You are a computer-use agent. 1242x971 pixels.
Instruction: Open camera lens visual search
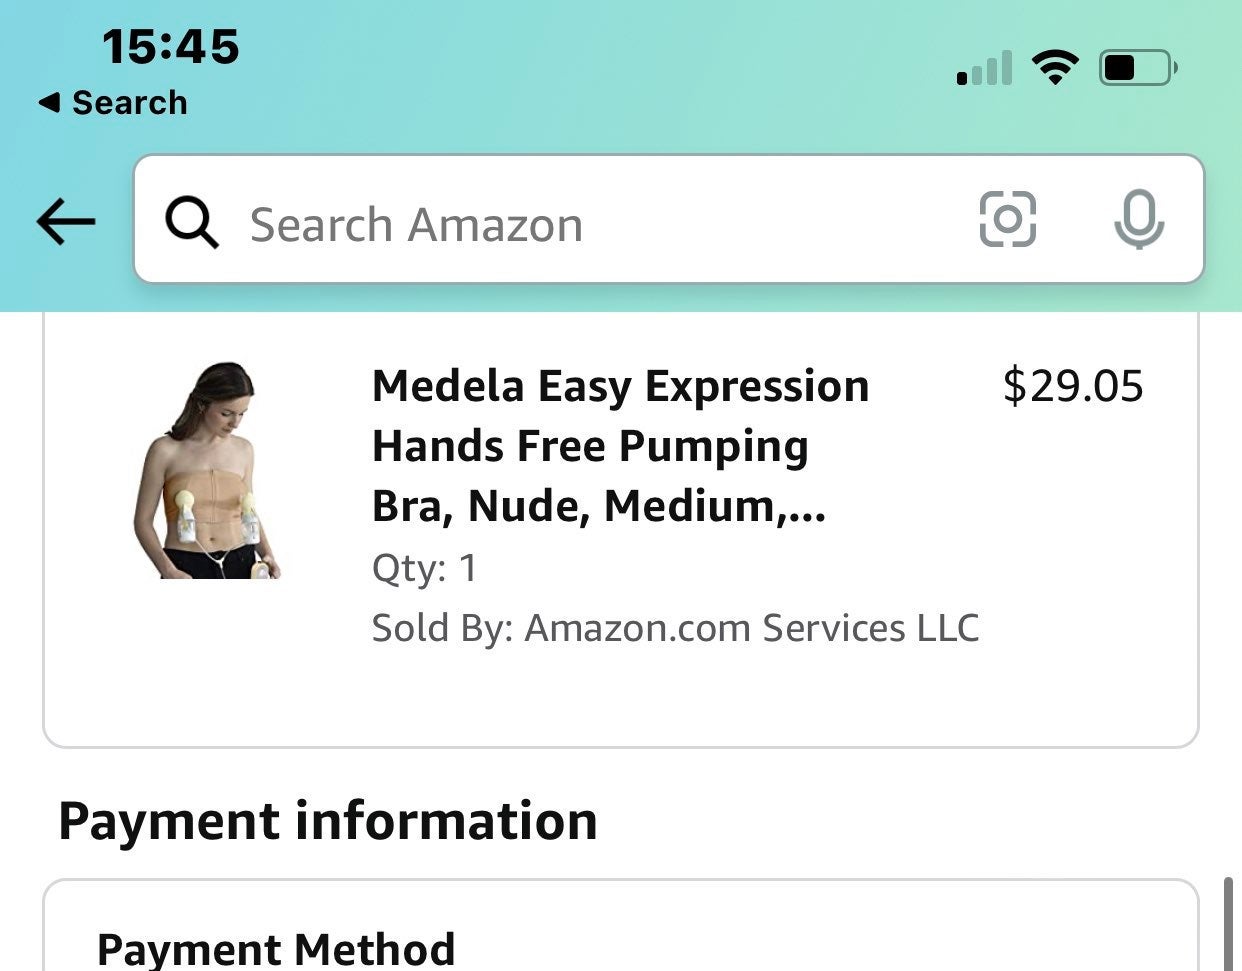pyautogui.click(x=1007, y=219)
